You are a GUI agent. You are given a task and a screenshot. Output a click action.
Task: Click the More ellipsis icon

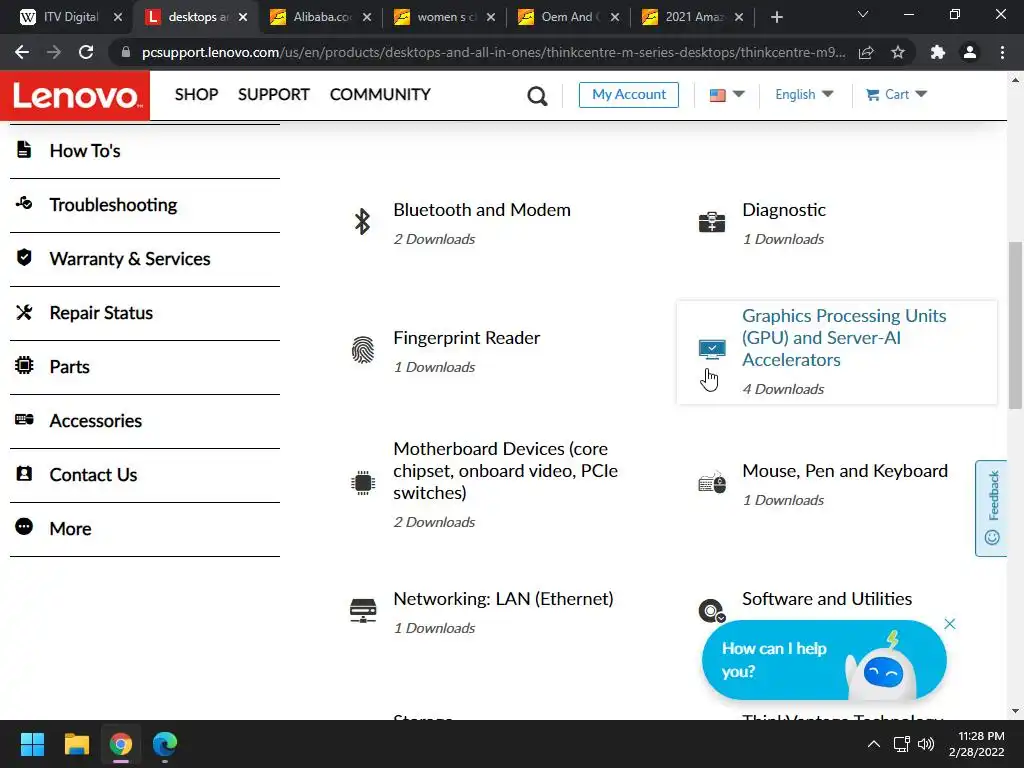24,526
